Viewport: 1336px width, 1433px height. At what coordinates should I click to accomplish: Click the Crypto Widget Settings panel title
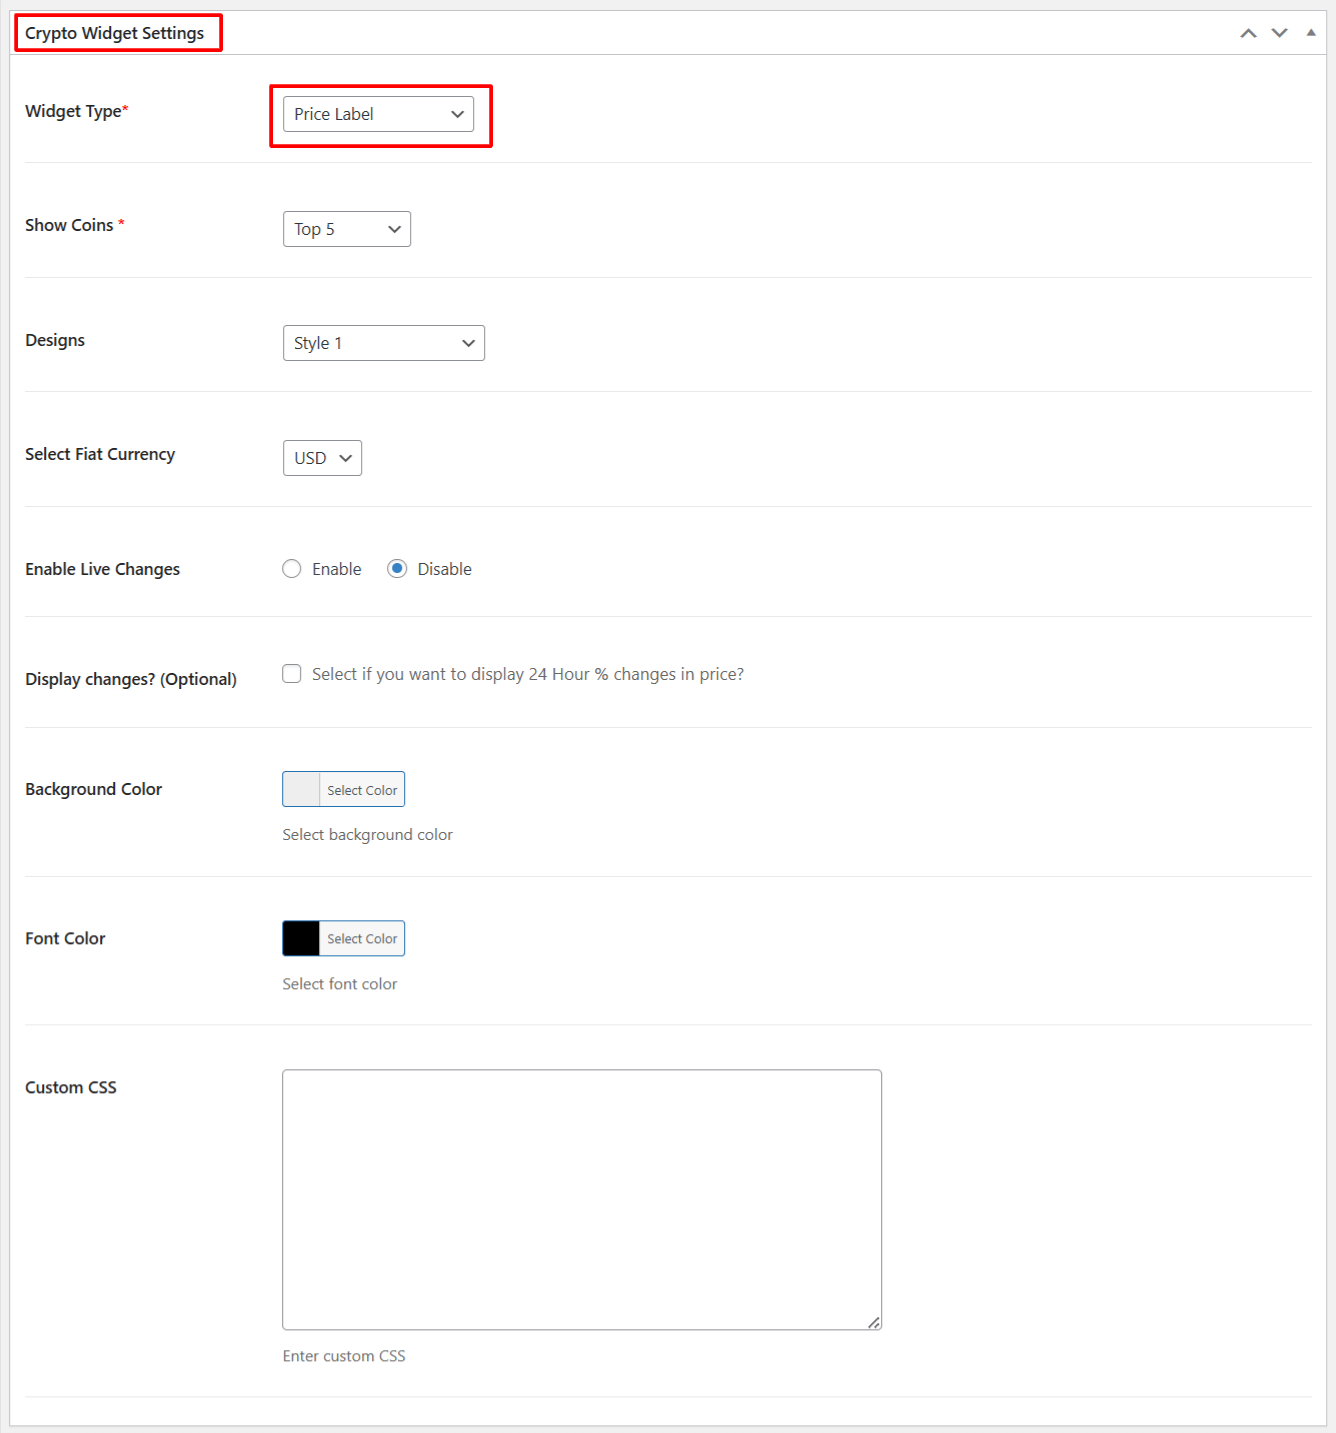115,33
